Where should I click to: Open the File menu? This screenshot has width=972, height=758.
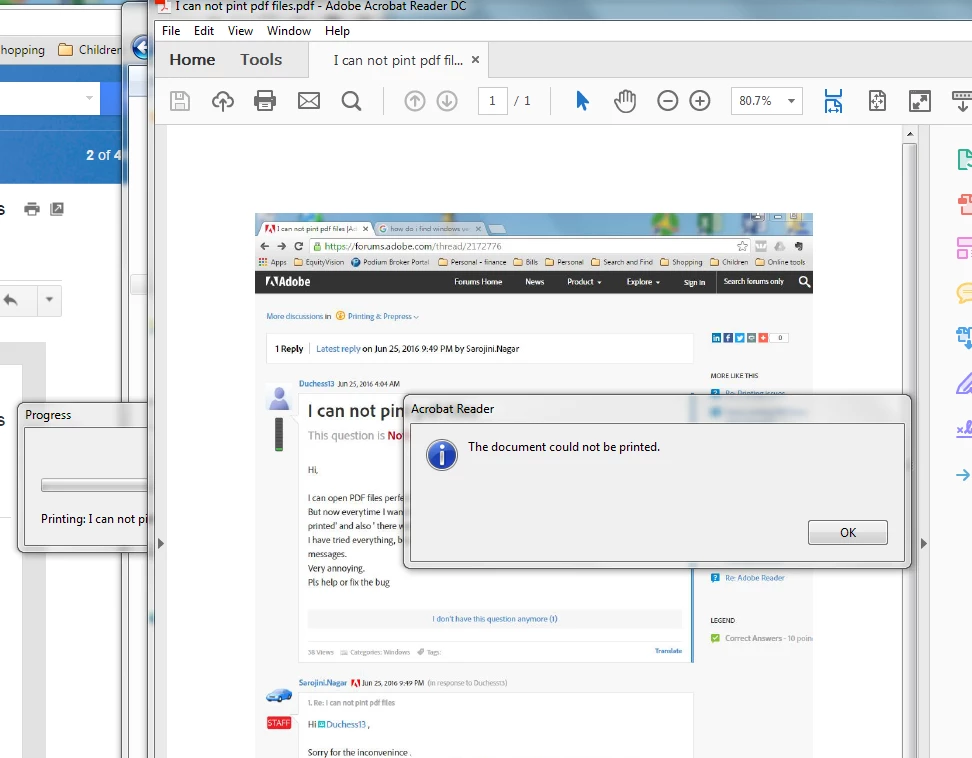tap(171, 31)
